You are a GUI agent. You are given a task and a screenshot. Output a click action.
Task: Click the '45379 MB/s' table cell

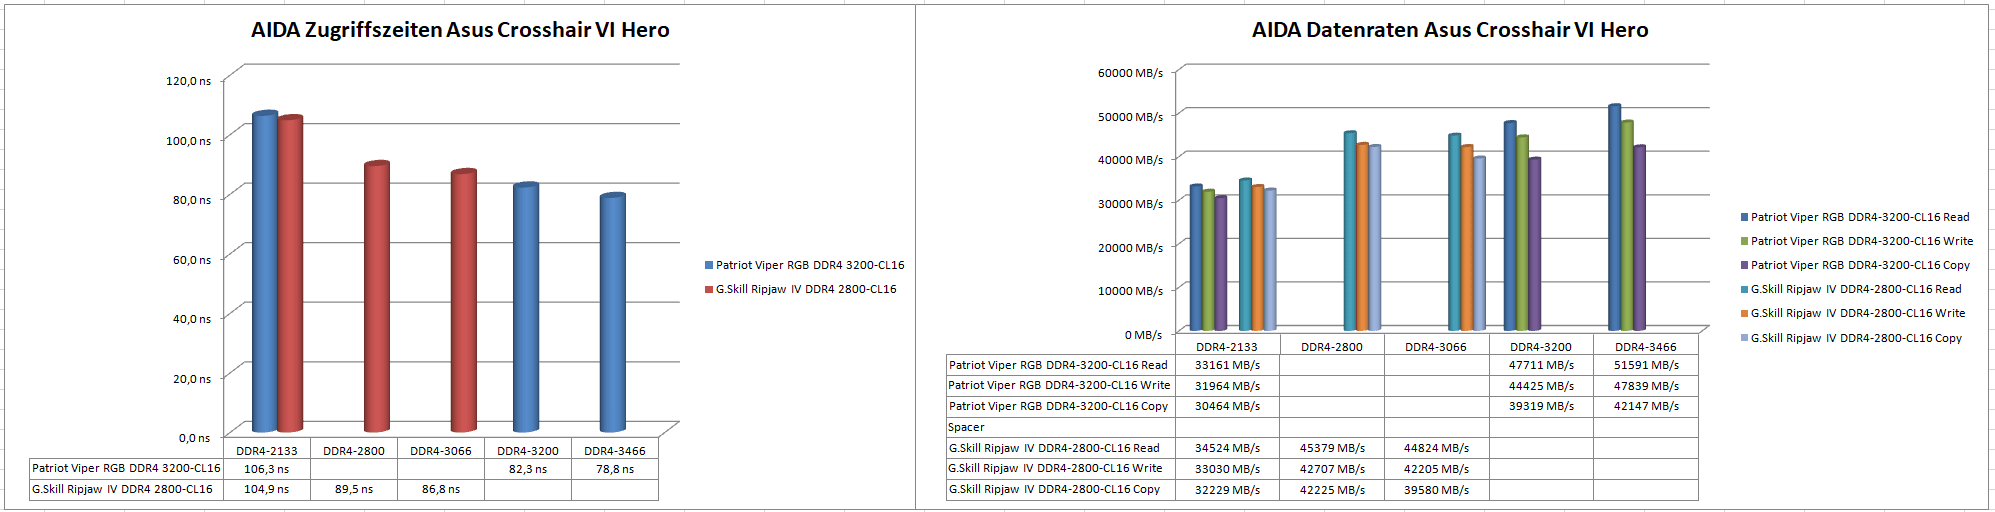1332,448
